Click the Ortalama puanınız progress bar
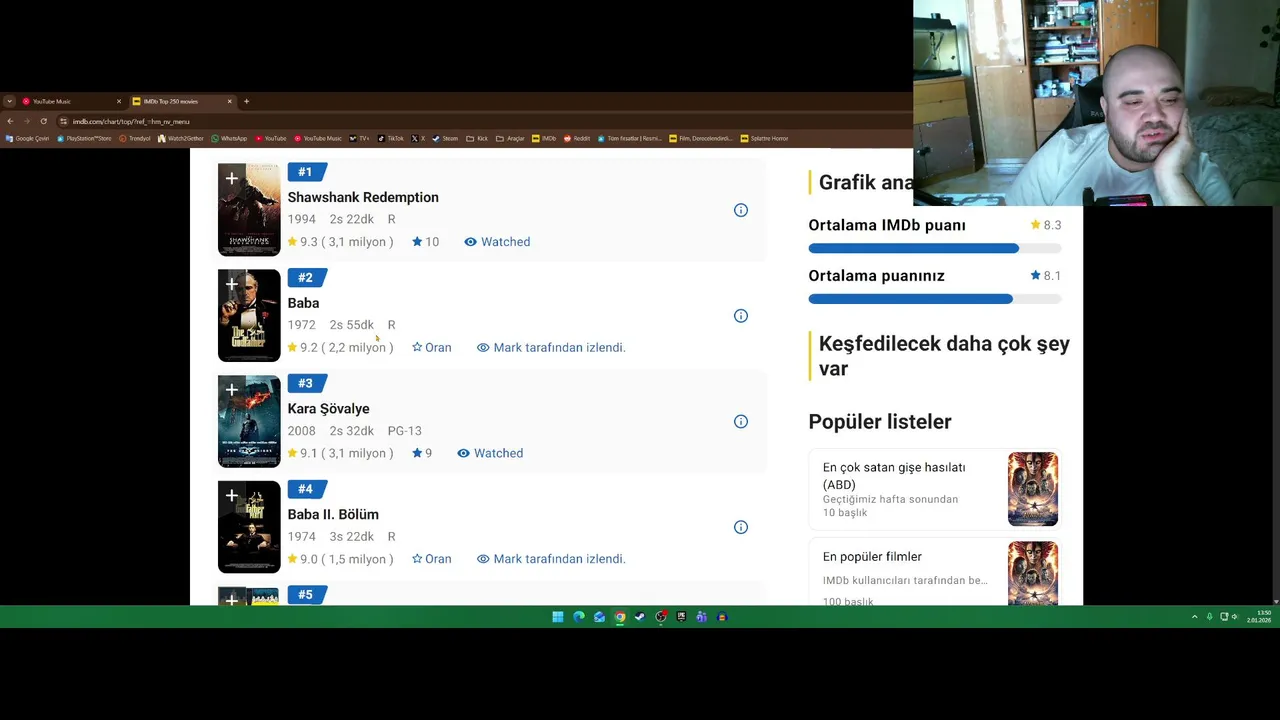Viewport: 1280px width, 720px height. (x=934, y=299)
